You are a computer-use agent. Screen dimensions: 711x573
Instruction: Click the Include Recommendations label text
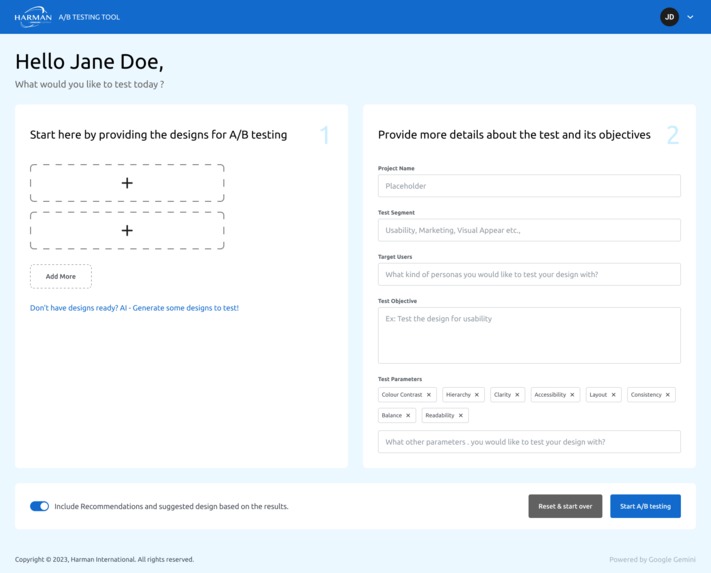(x=171, y=506)
